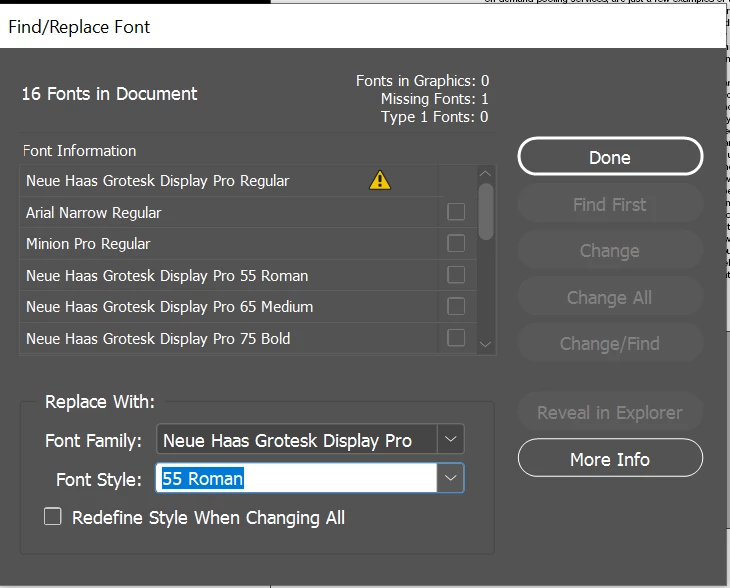
Task: Click the Font Style field with 55 Roman
Action: pos(297,478)
